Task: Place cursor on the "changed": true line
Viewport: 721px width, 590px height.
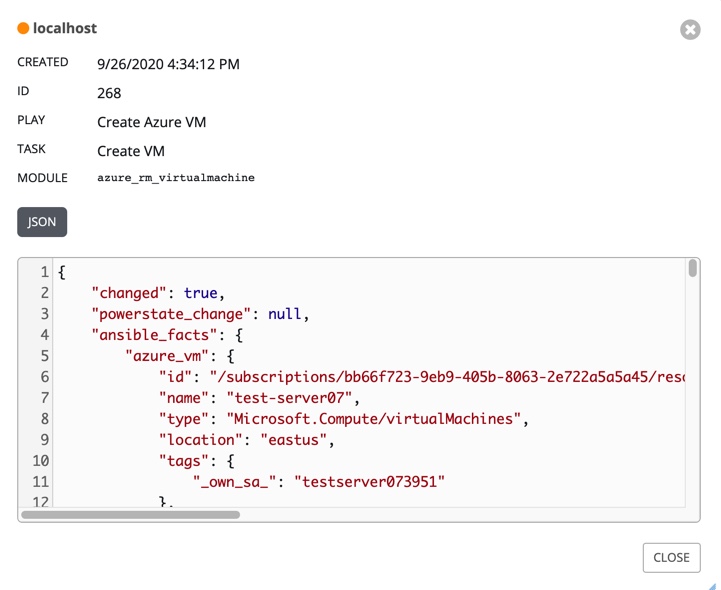Action: 155,293
